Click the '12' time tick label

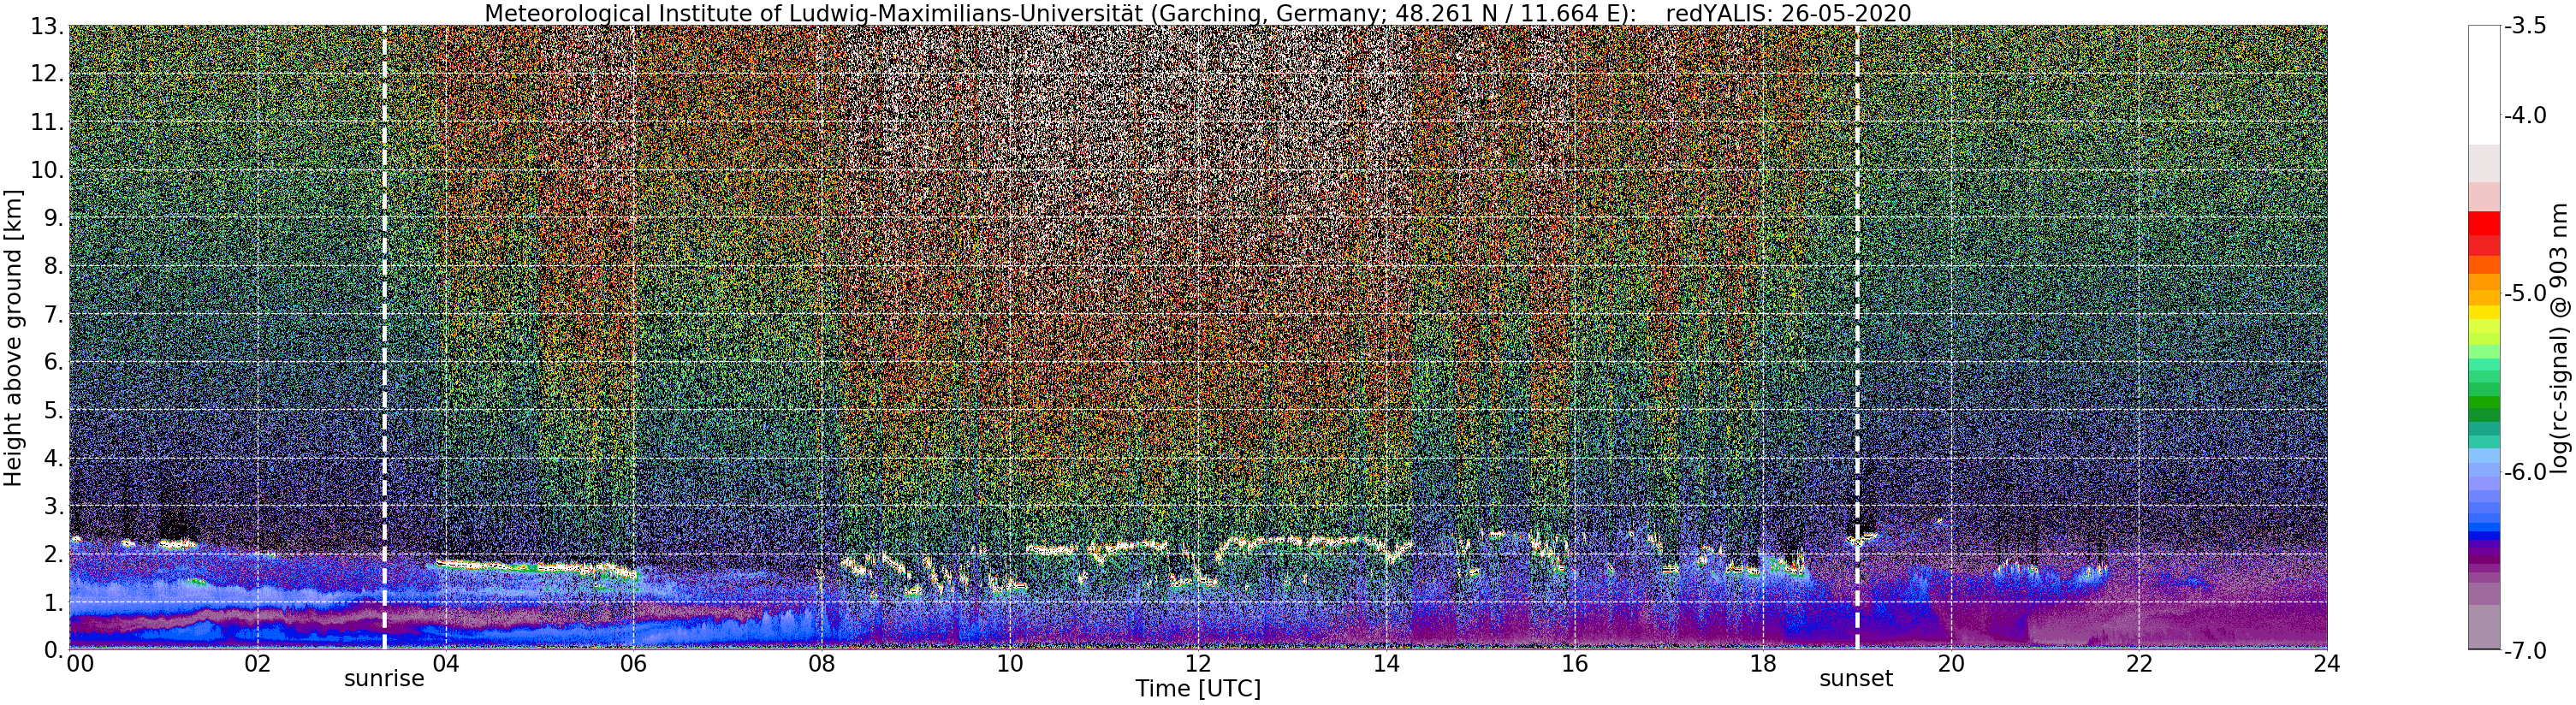point(1198,664)
